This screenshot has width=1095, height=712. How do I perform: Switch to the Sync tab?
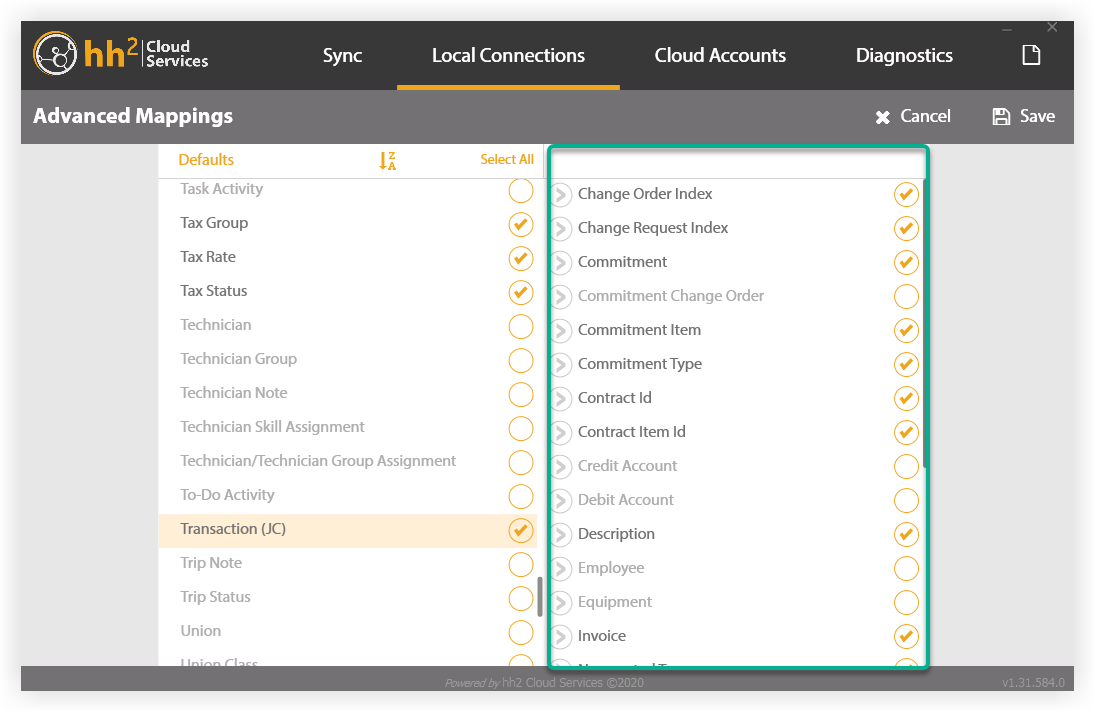click(x=342, y=56)
